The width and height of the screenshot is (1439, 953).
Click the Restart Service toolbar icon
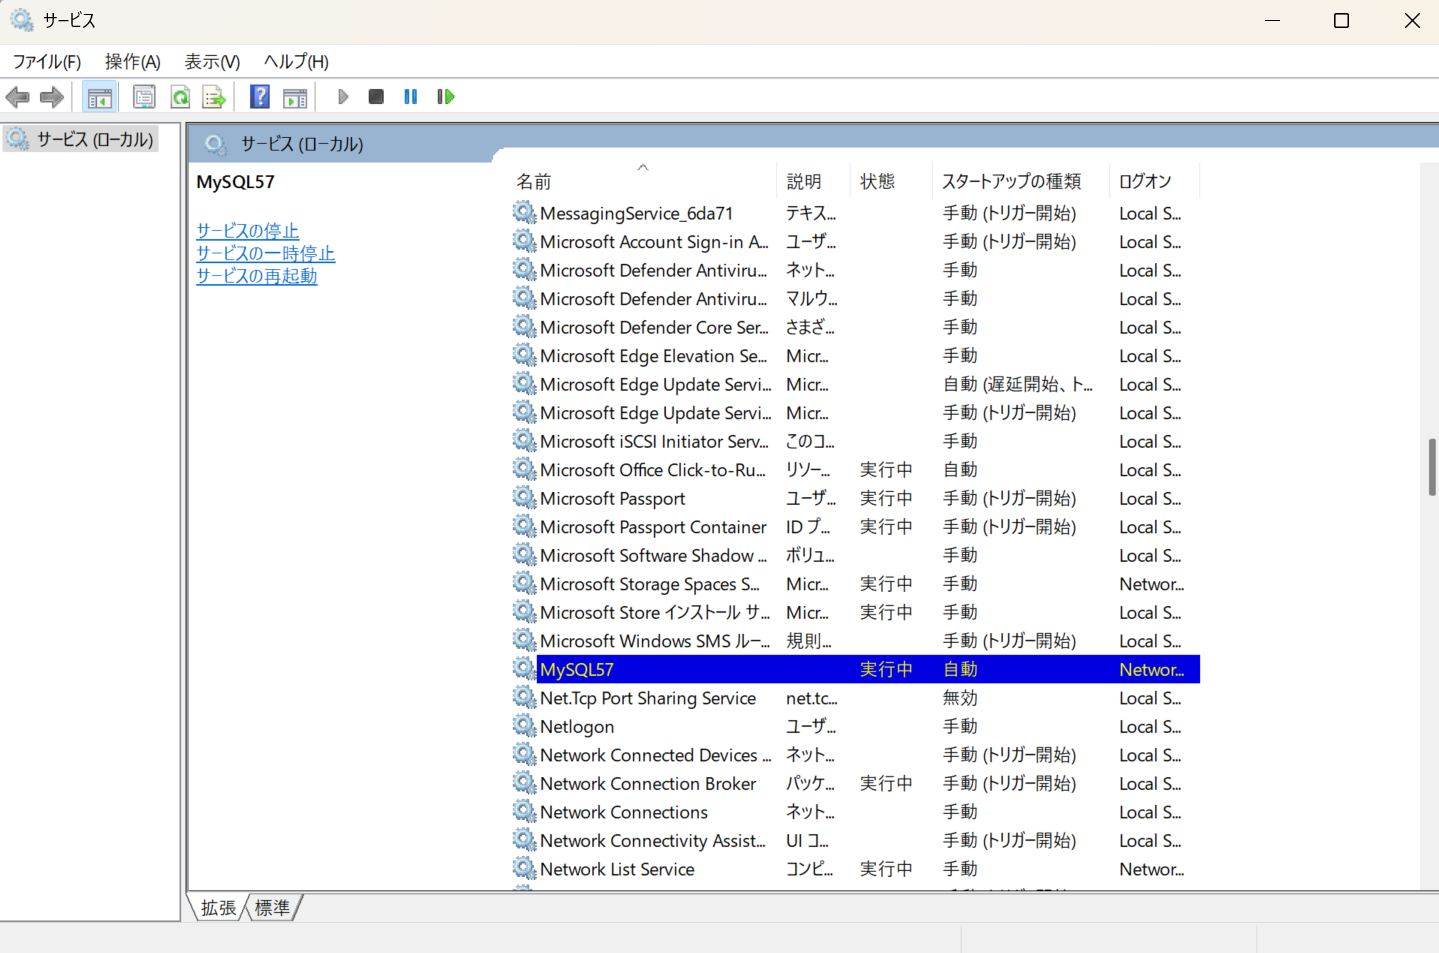(x=446, y=97)
